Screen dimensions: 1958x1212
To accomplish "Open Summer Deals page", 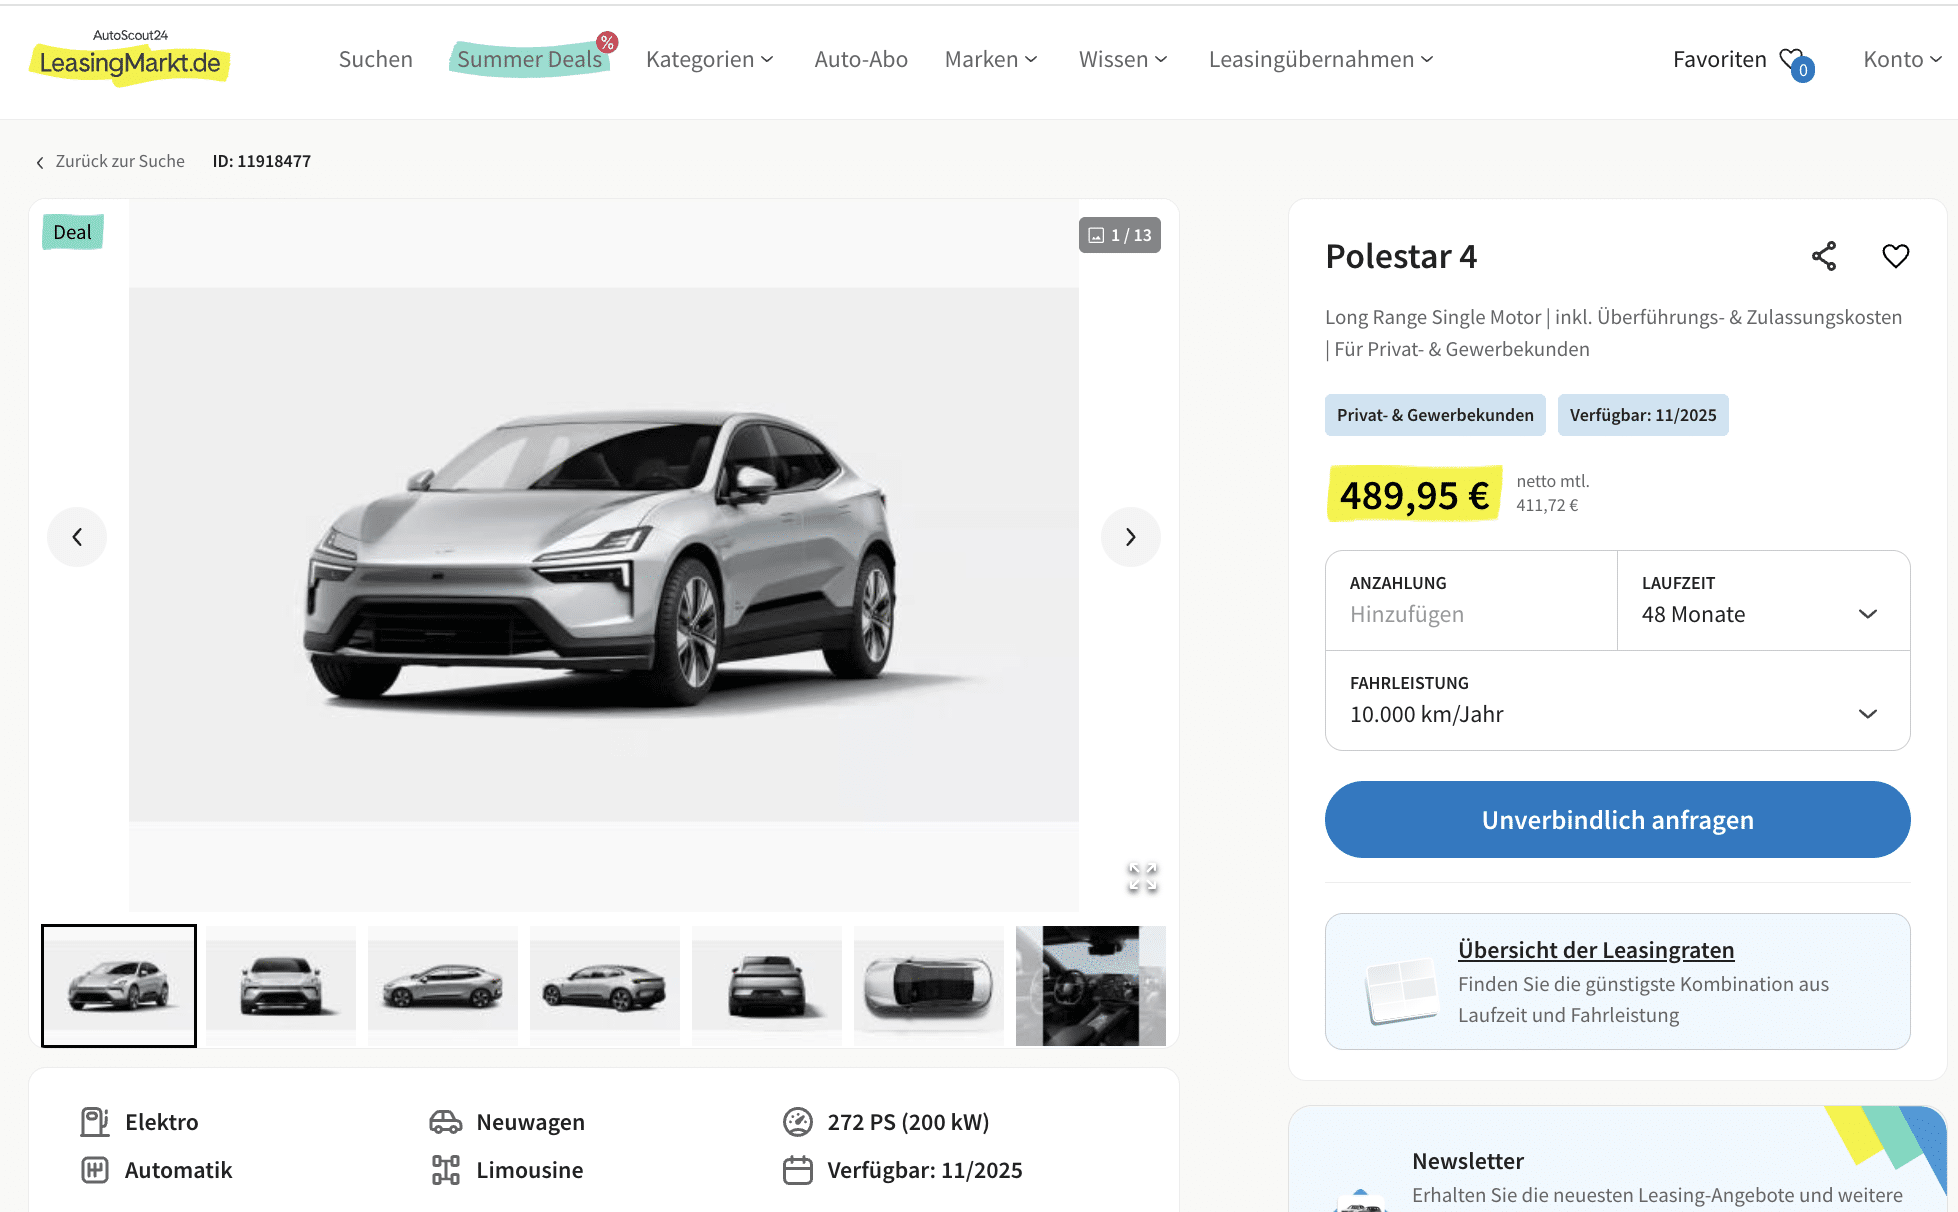I will pos(530,59).
